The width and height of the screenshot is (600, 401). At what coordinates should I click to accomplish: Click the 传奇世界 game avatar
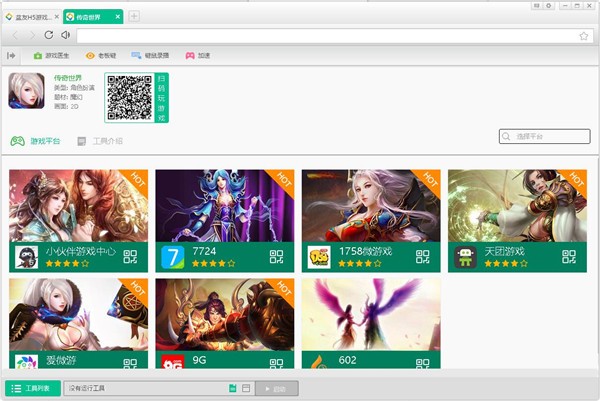[x=26, y=91]
